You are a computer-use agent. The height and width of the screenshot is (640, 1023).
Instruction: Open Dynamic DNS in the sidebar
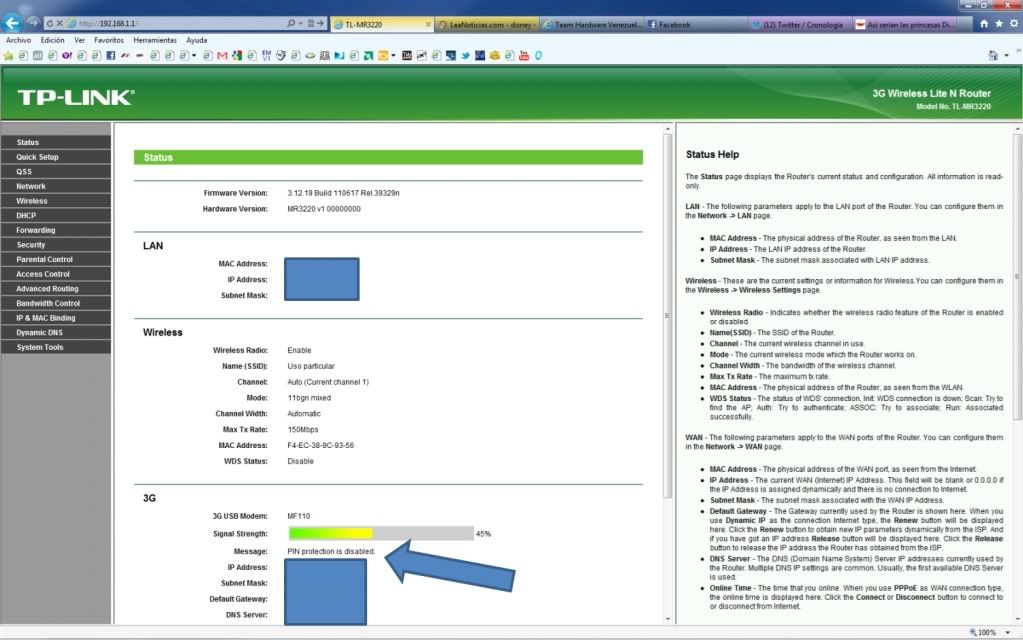[x=55, y=333]
